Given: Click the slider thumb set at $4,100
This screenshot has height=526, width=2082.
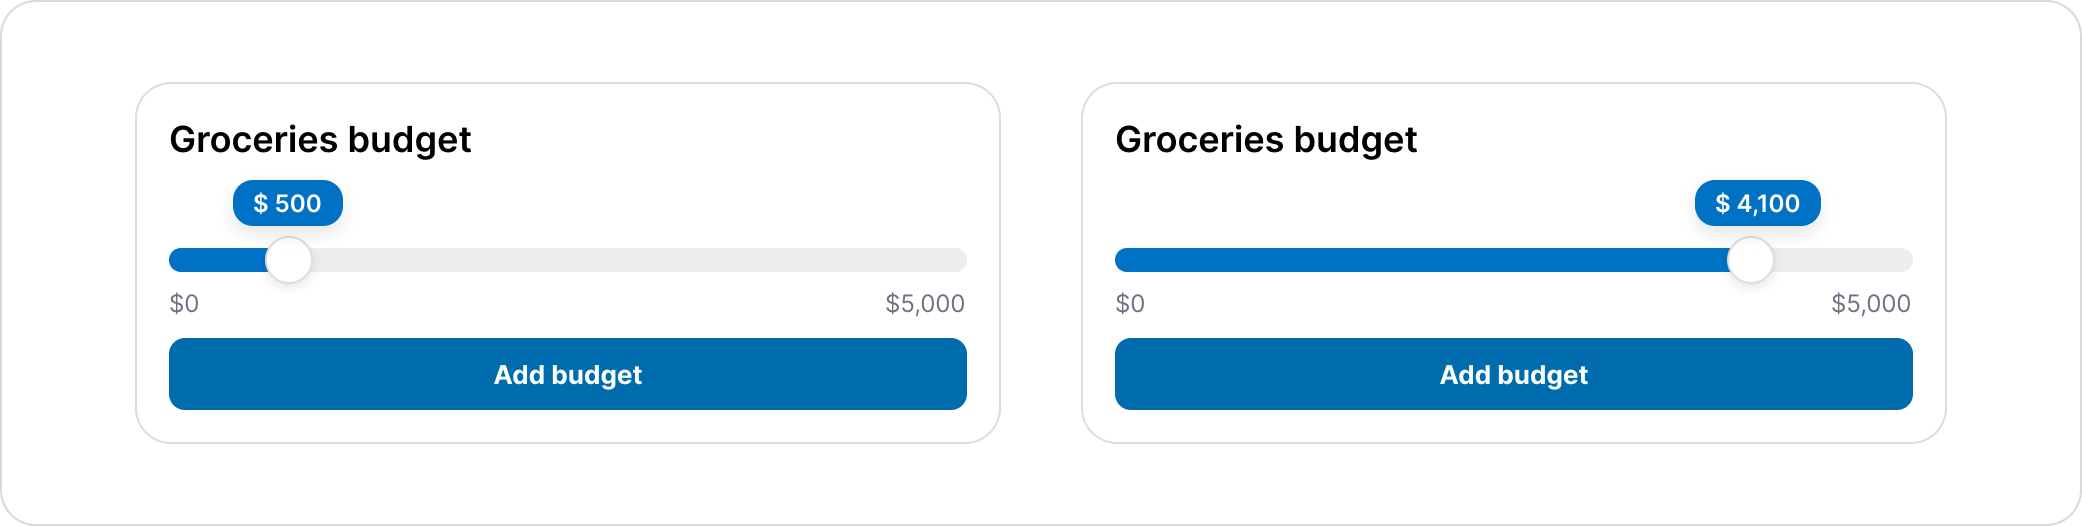Looking at the screenshot, I should 1751,260.
